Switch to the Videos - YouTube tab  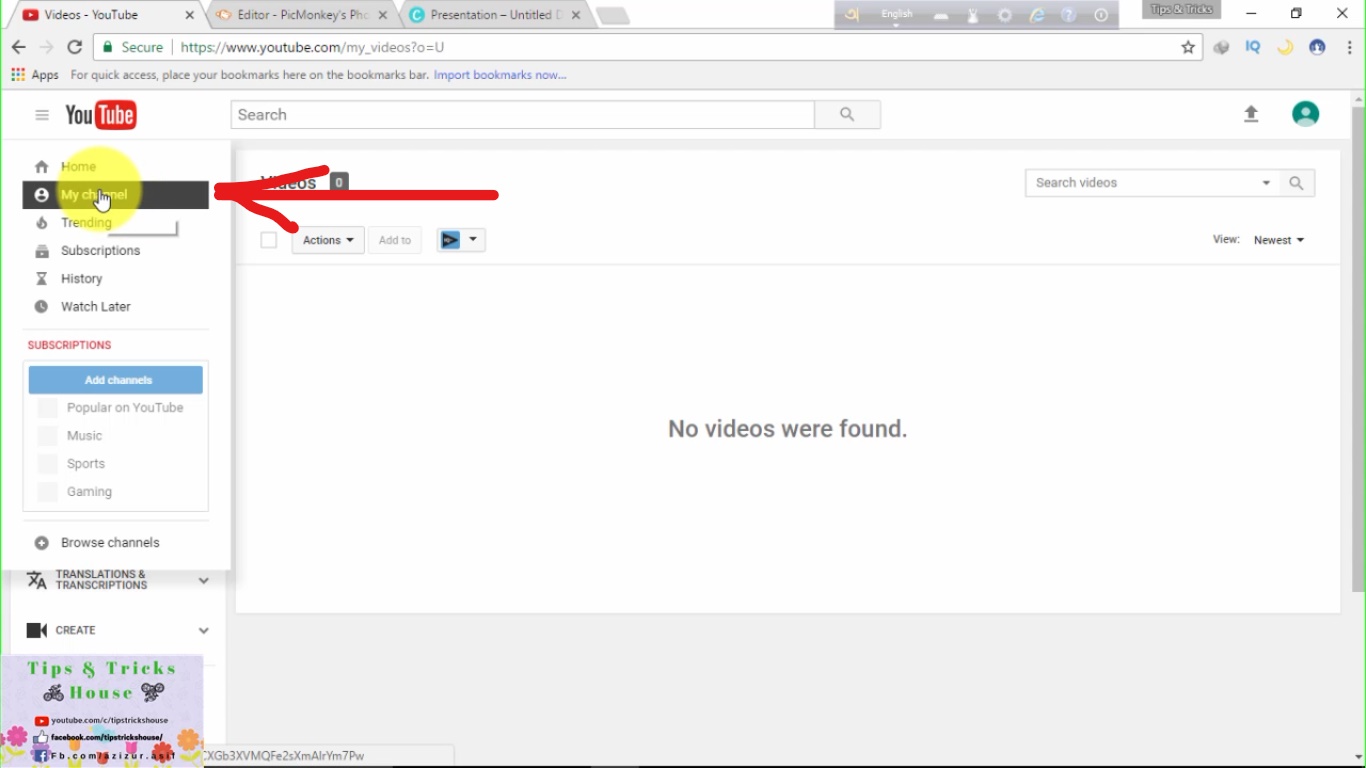pos(104,15)
